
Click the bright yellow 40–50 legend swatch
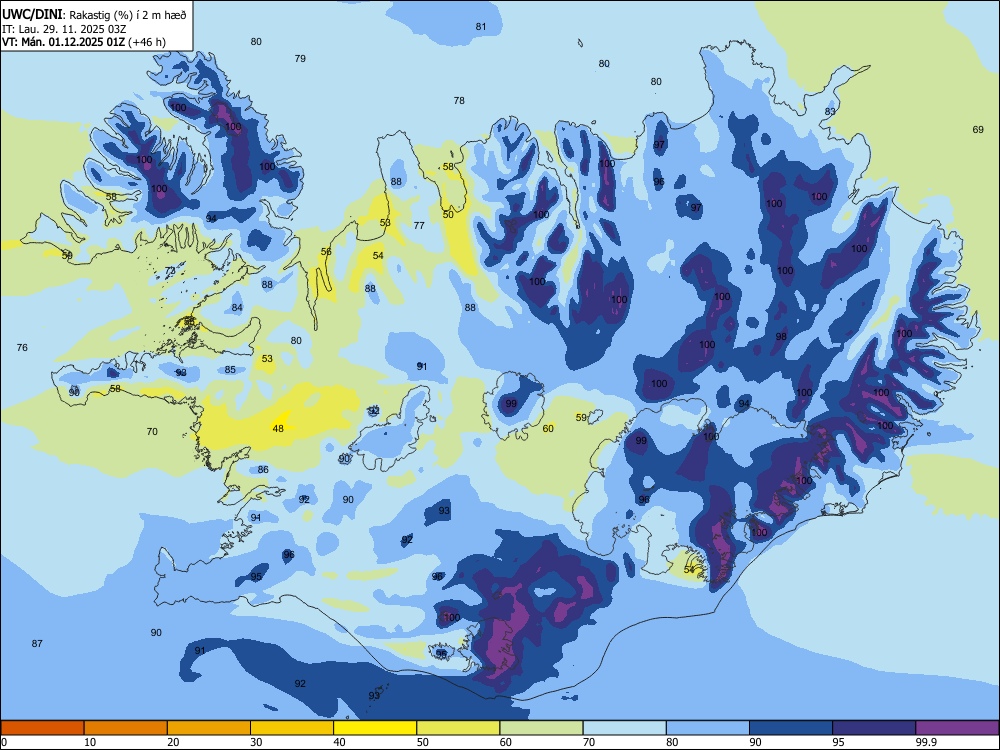[x=375, y=728]
